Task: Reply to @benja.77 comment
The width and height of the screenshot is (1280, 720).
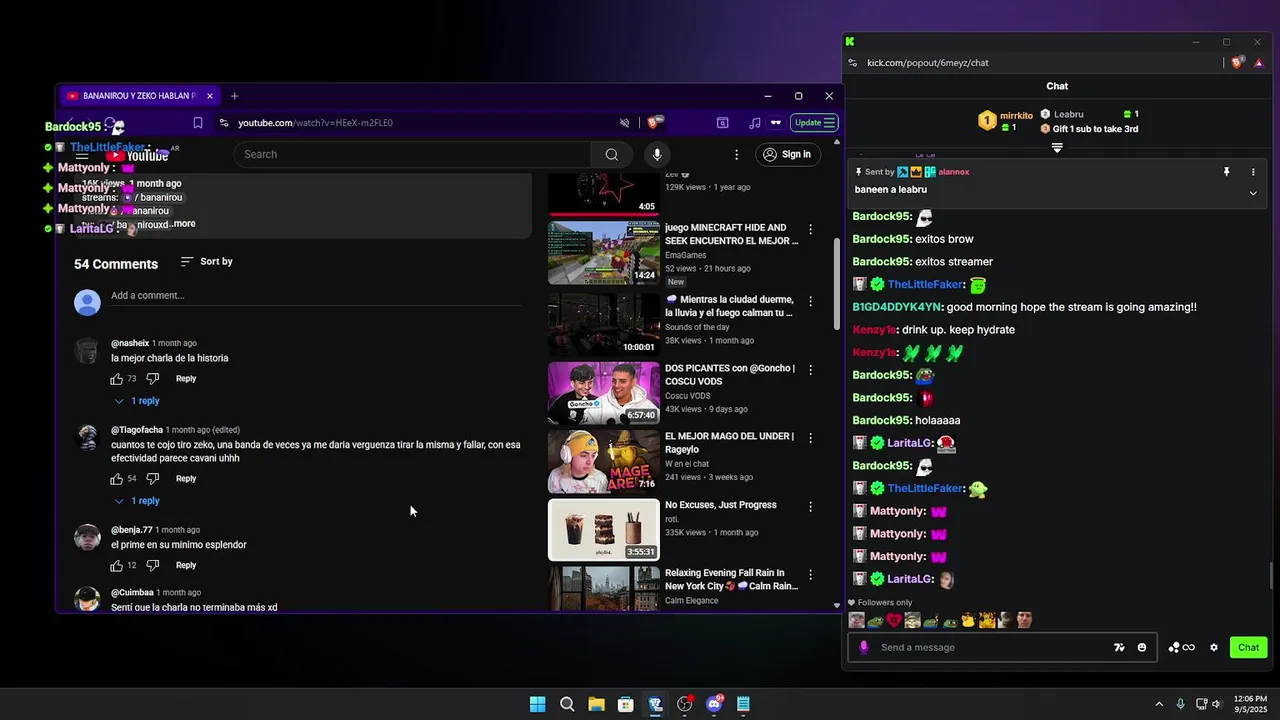Action: coord(186,566)
